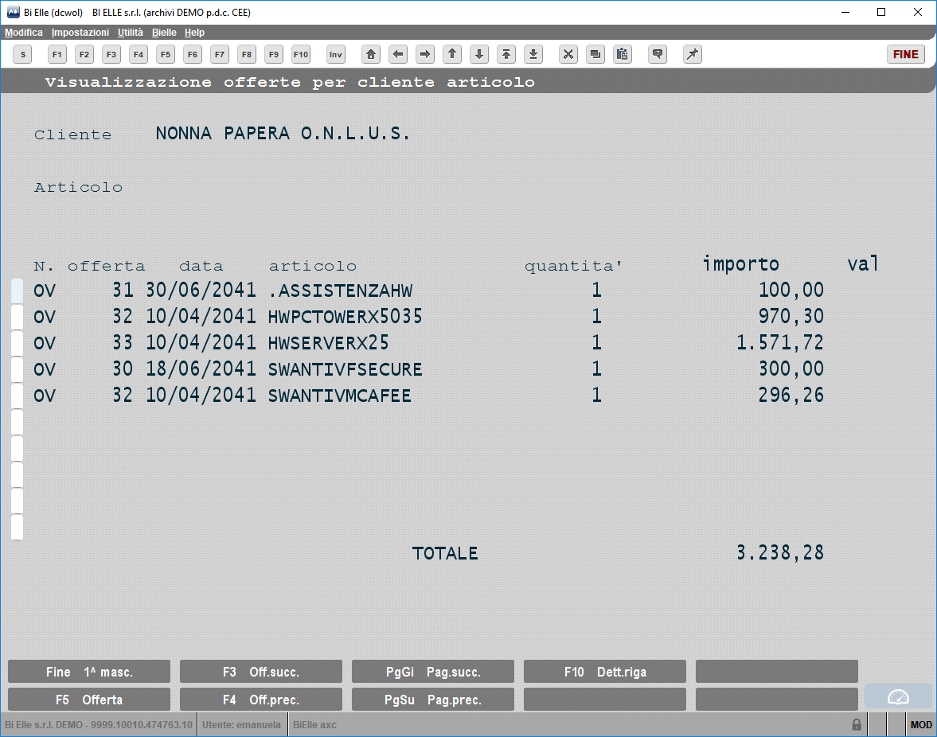
Task: Open the Utilità menu
Action: pyautogui.click(x=130, y=32)
